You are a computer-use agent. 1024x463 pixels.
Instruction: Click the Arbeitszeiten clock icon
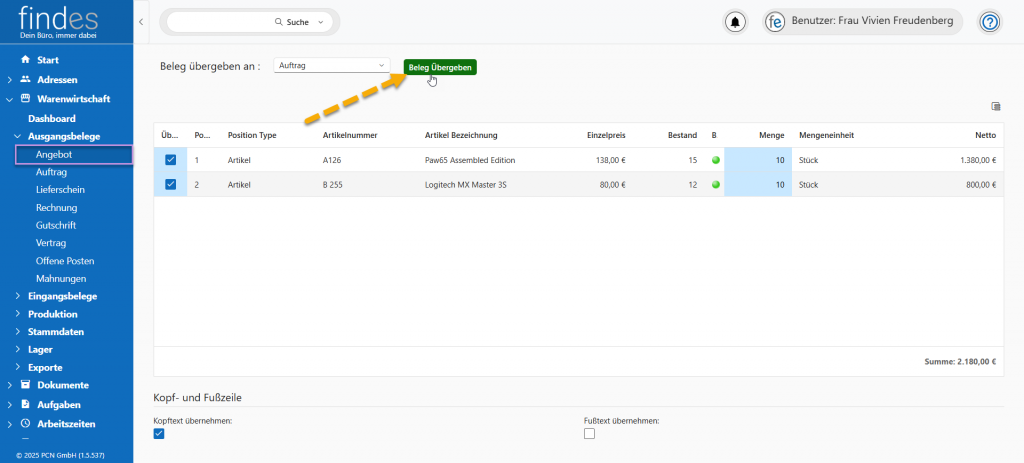point(25,424)
